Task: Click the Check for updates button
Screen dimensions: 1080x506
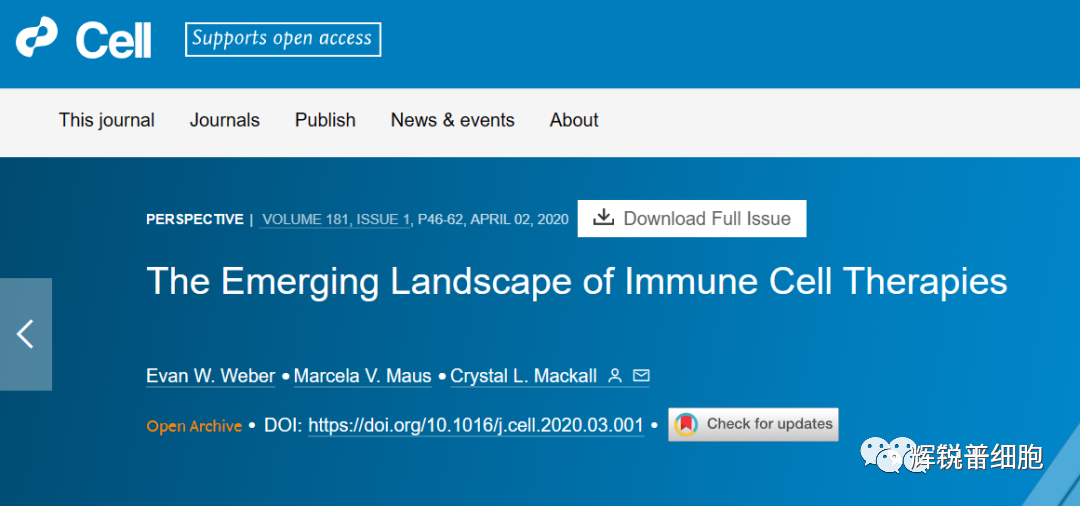Action: coord(754,424)
